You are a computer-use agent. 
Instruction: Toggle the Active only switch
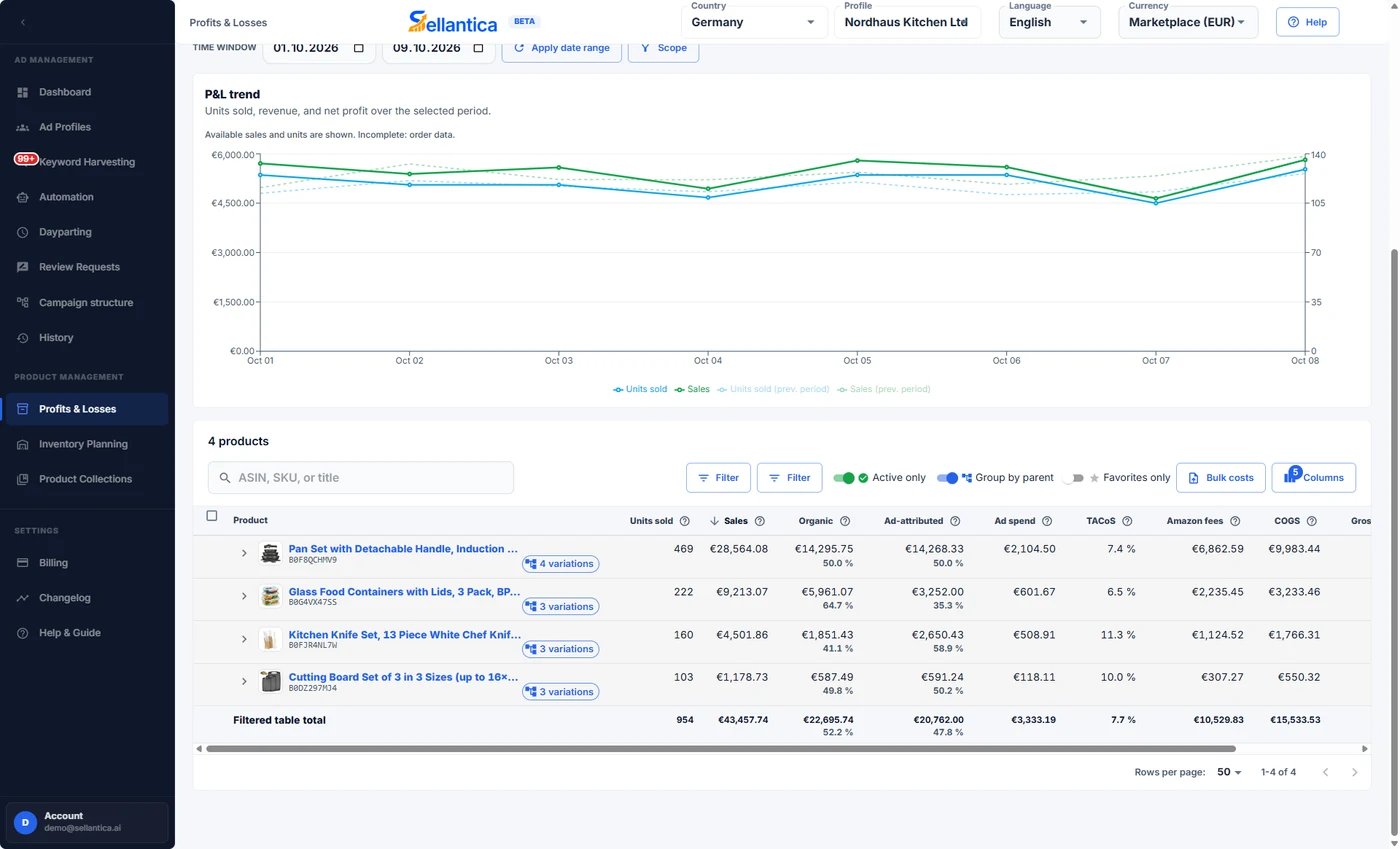point(844,478)
